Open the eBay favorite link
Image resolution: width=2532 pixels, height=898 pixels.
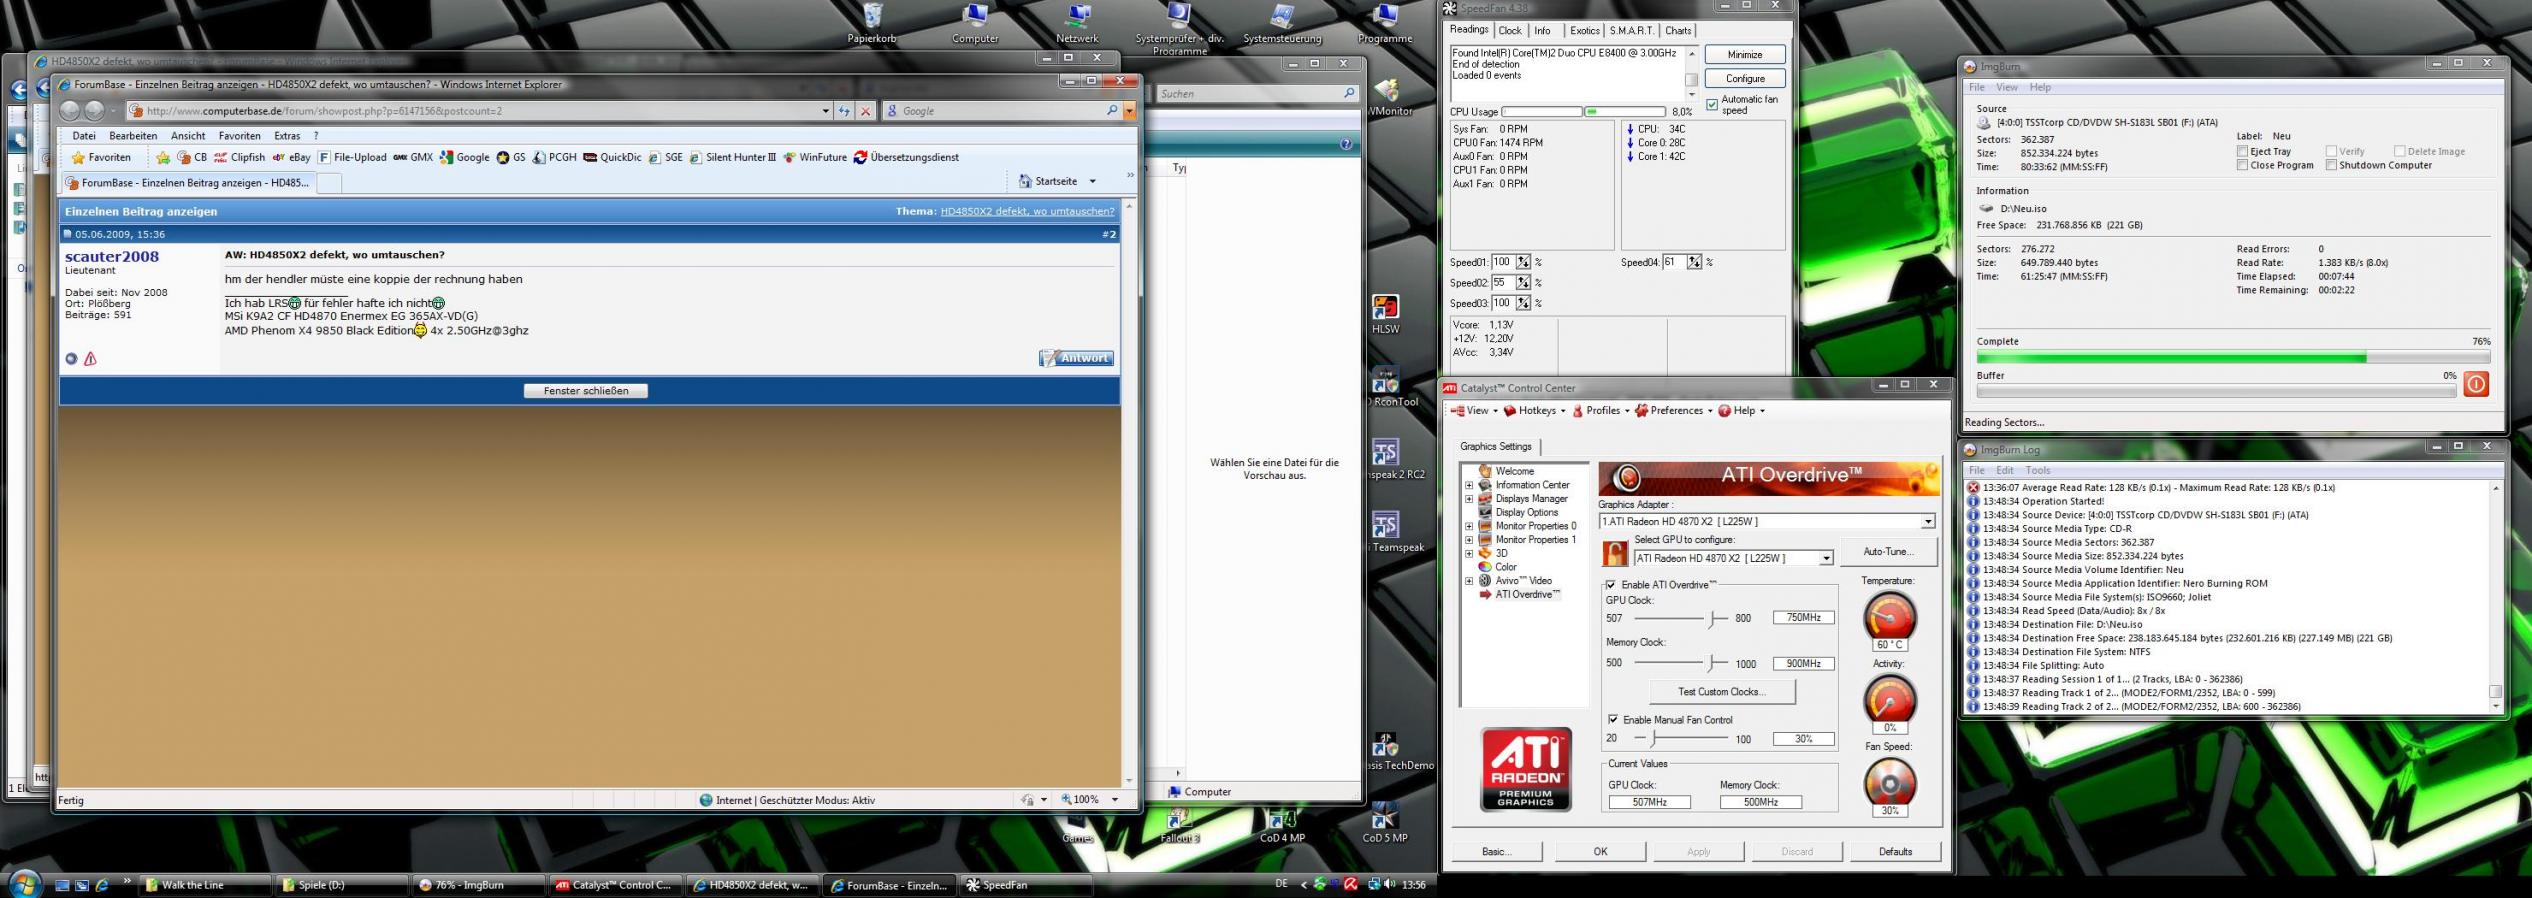(x=291, y=157)
